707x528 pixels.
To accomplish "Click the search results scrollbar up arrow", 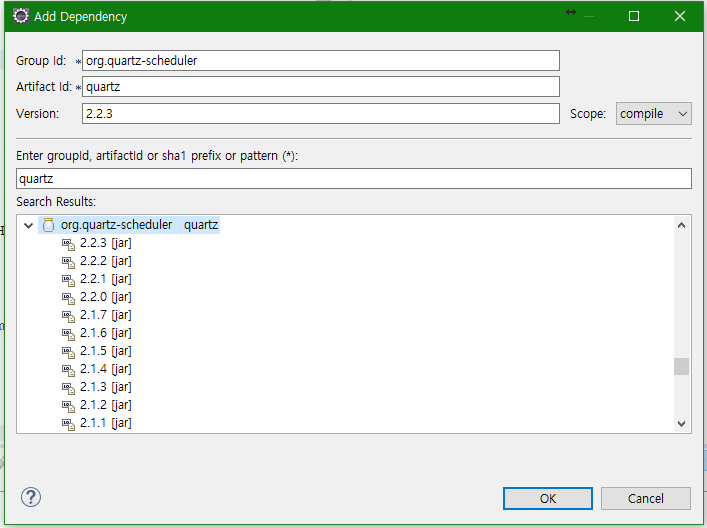I will (681, 225).
